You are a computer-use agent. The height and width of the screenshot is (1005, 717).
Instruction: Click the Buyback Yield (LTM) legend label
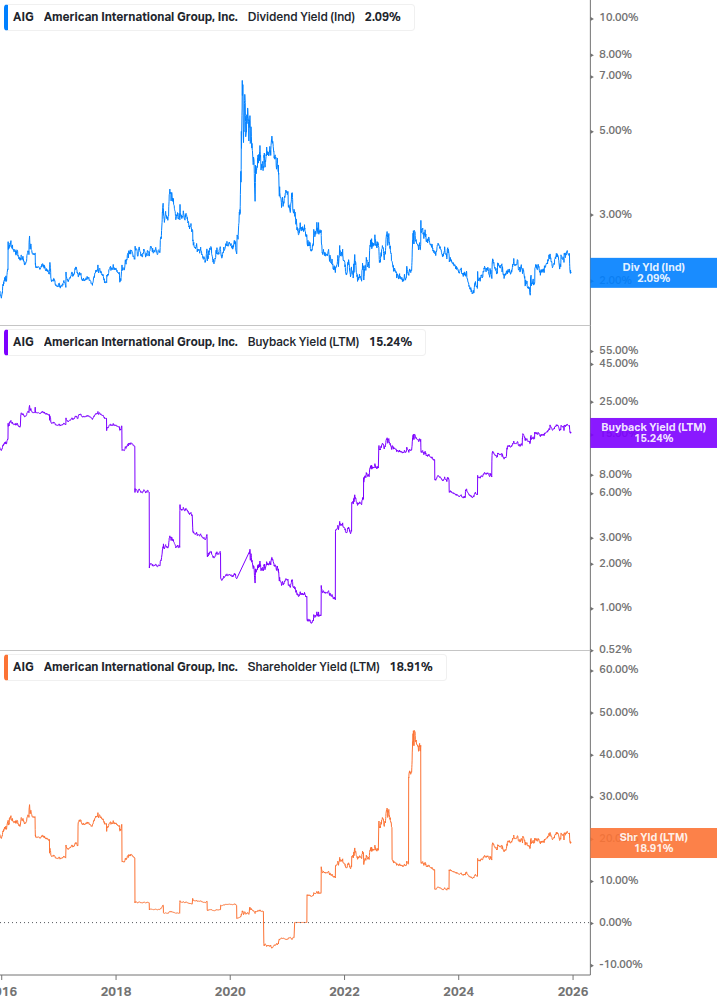[303, 342]
